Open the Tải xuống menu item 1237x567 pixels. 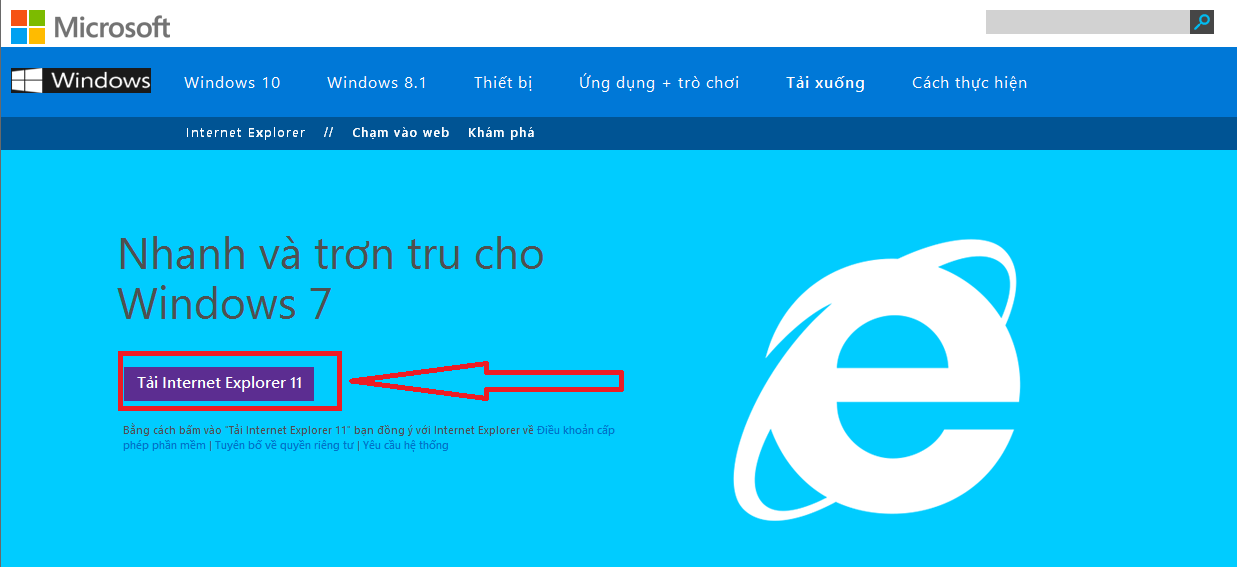(x=825, y=83)
